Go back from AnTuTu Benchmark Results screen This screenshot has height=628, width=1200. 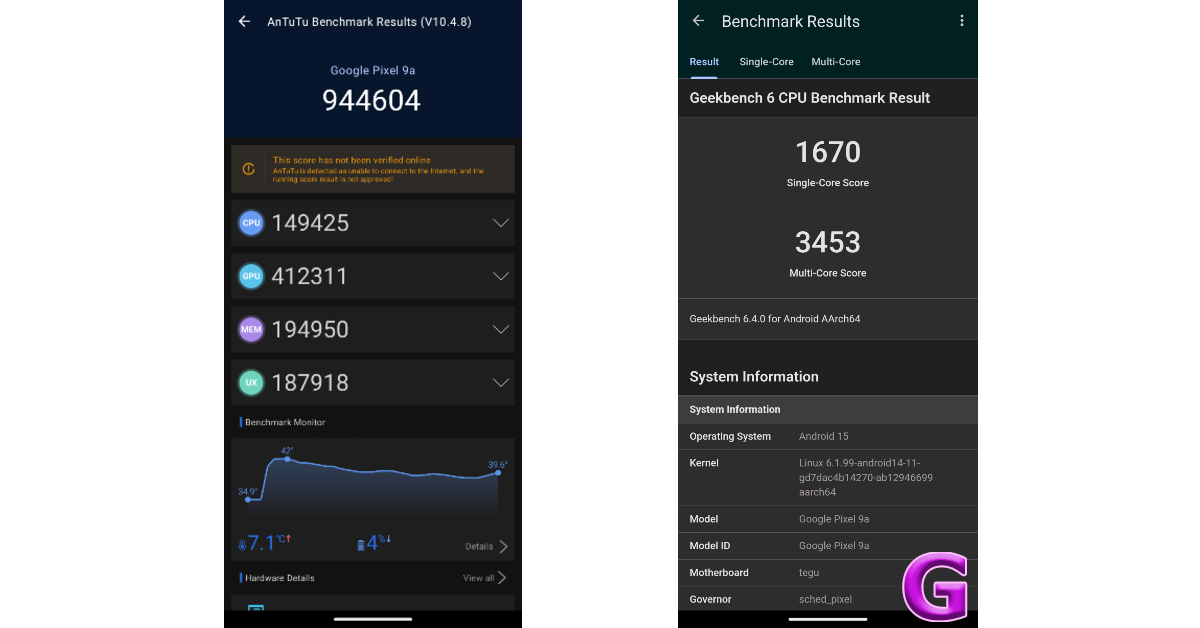point(244,21)
